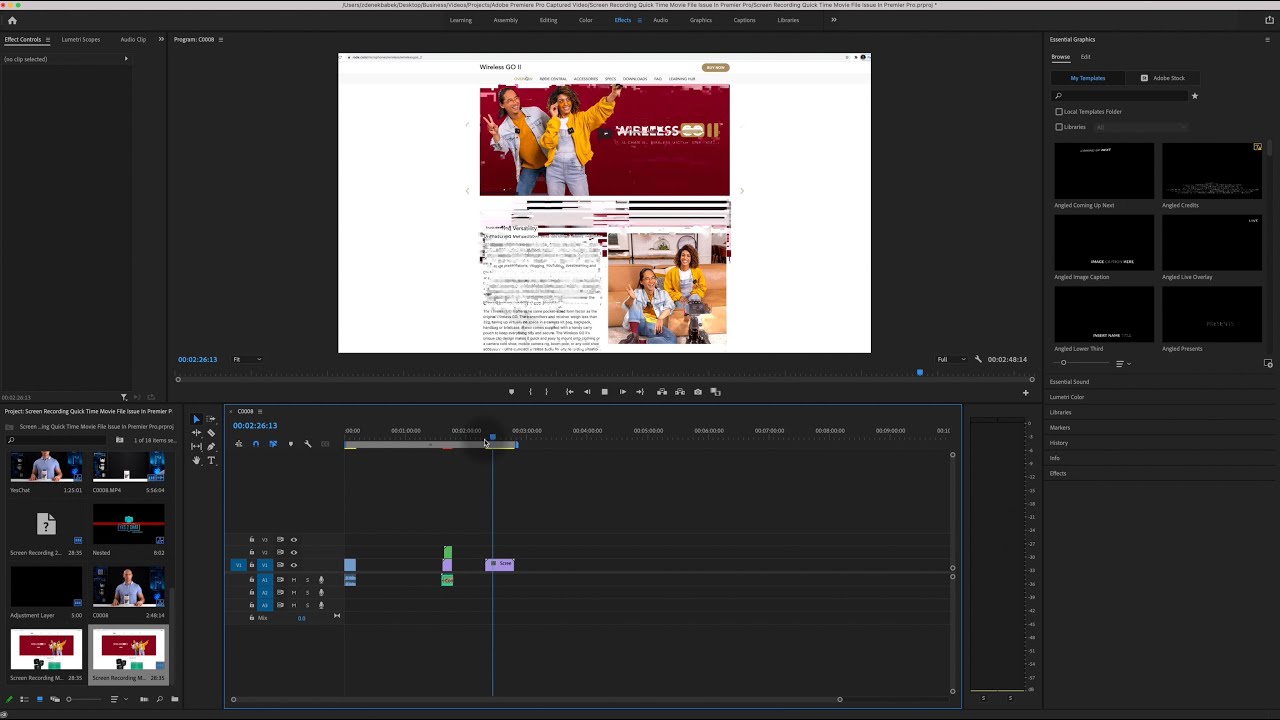This screenshot has height=720, width=1280.
Task: Open the Lumetri Color panel
Action: [x=1067, y=397]
